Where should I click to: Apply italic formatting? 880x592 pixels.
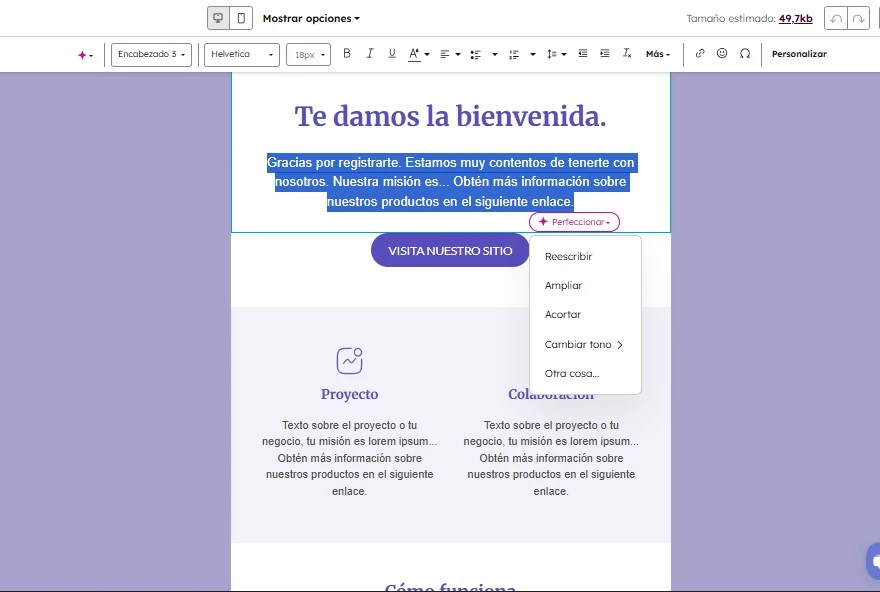point(370,54)
